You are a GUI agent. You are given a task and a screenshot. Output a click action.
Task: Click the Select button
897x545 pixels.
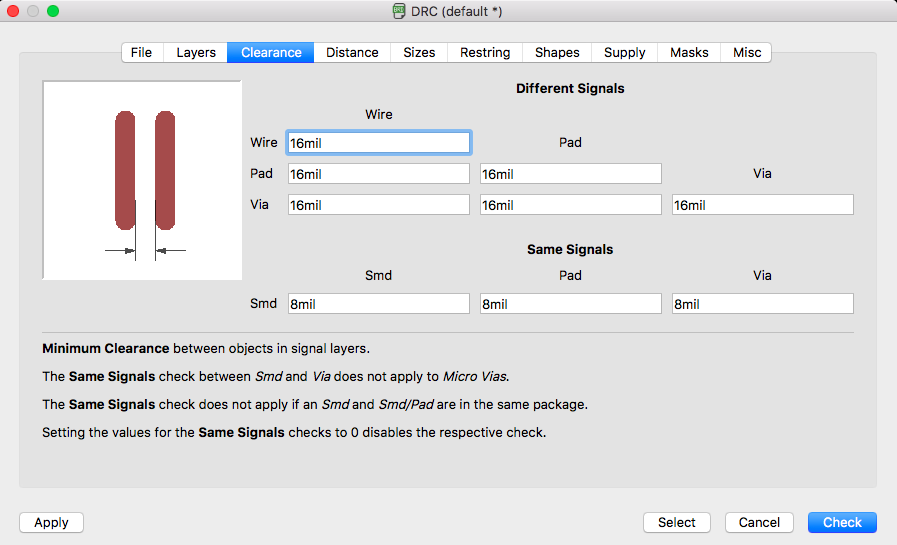[677, 523]
